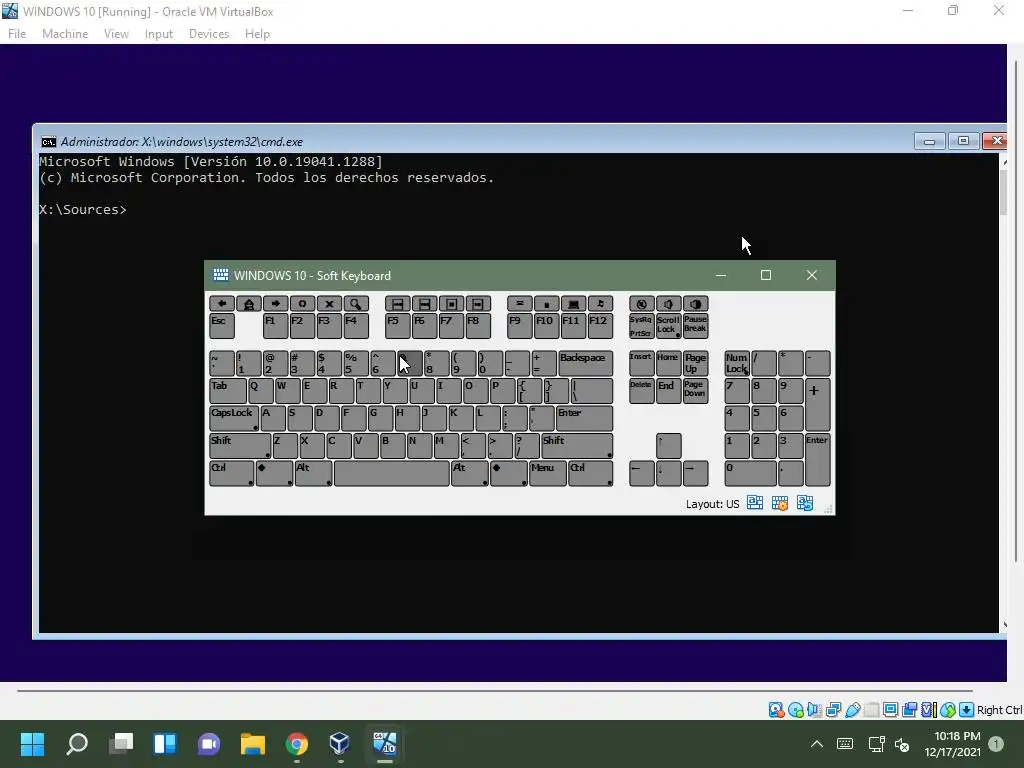
Task: Click the up arrow key on Soft Keyboard
Action: coord(668,446)
